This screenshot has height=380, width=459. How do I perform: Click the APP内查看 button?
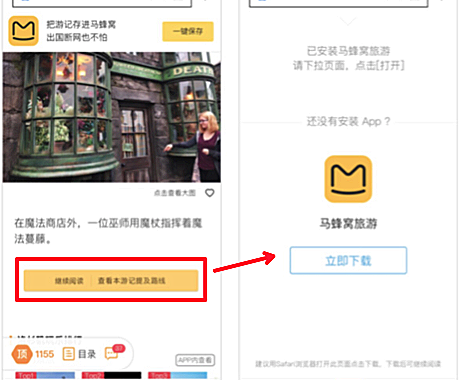[195, 360]
